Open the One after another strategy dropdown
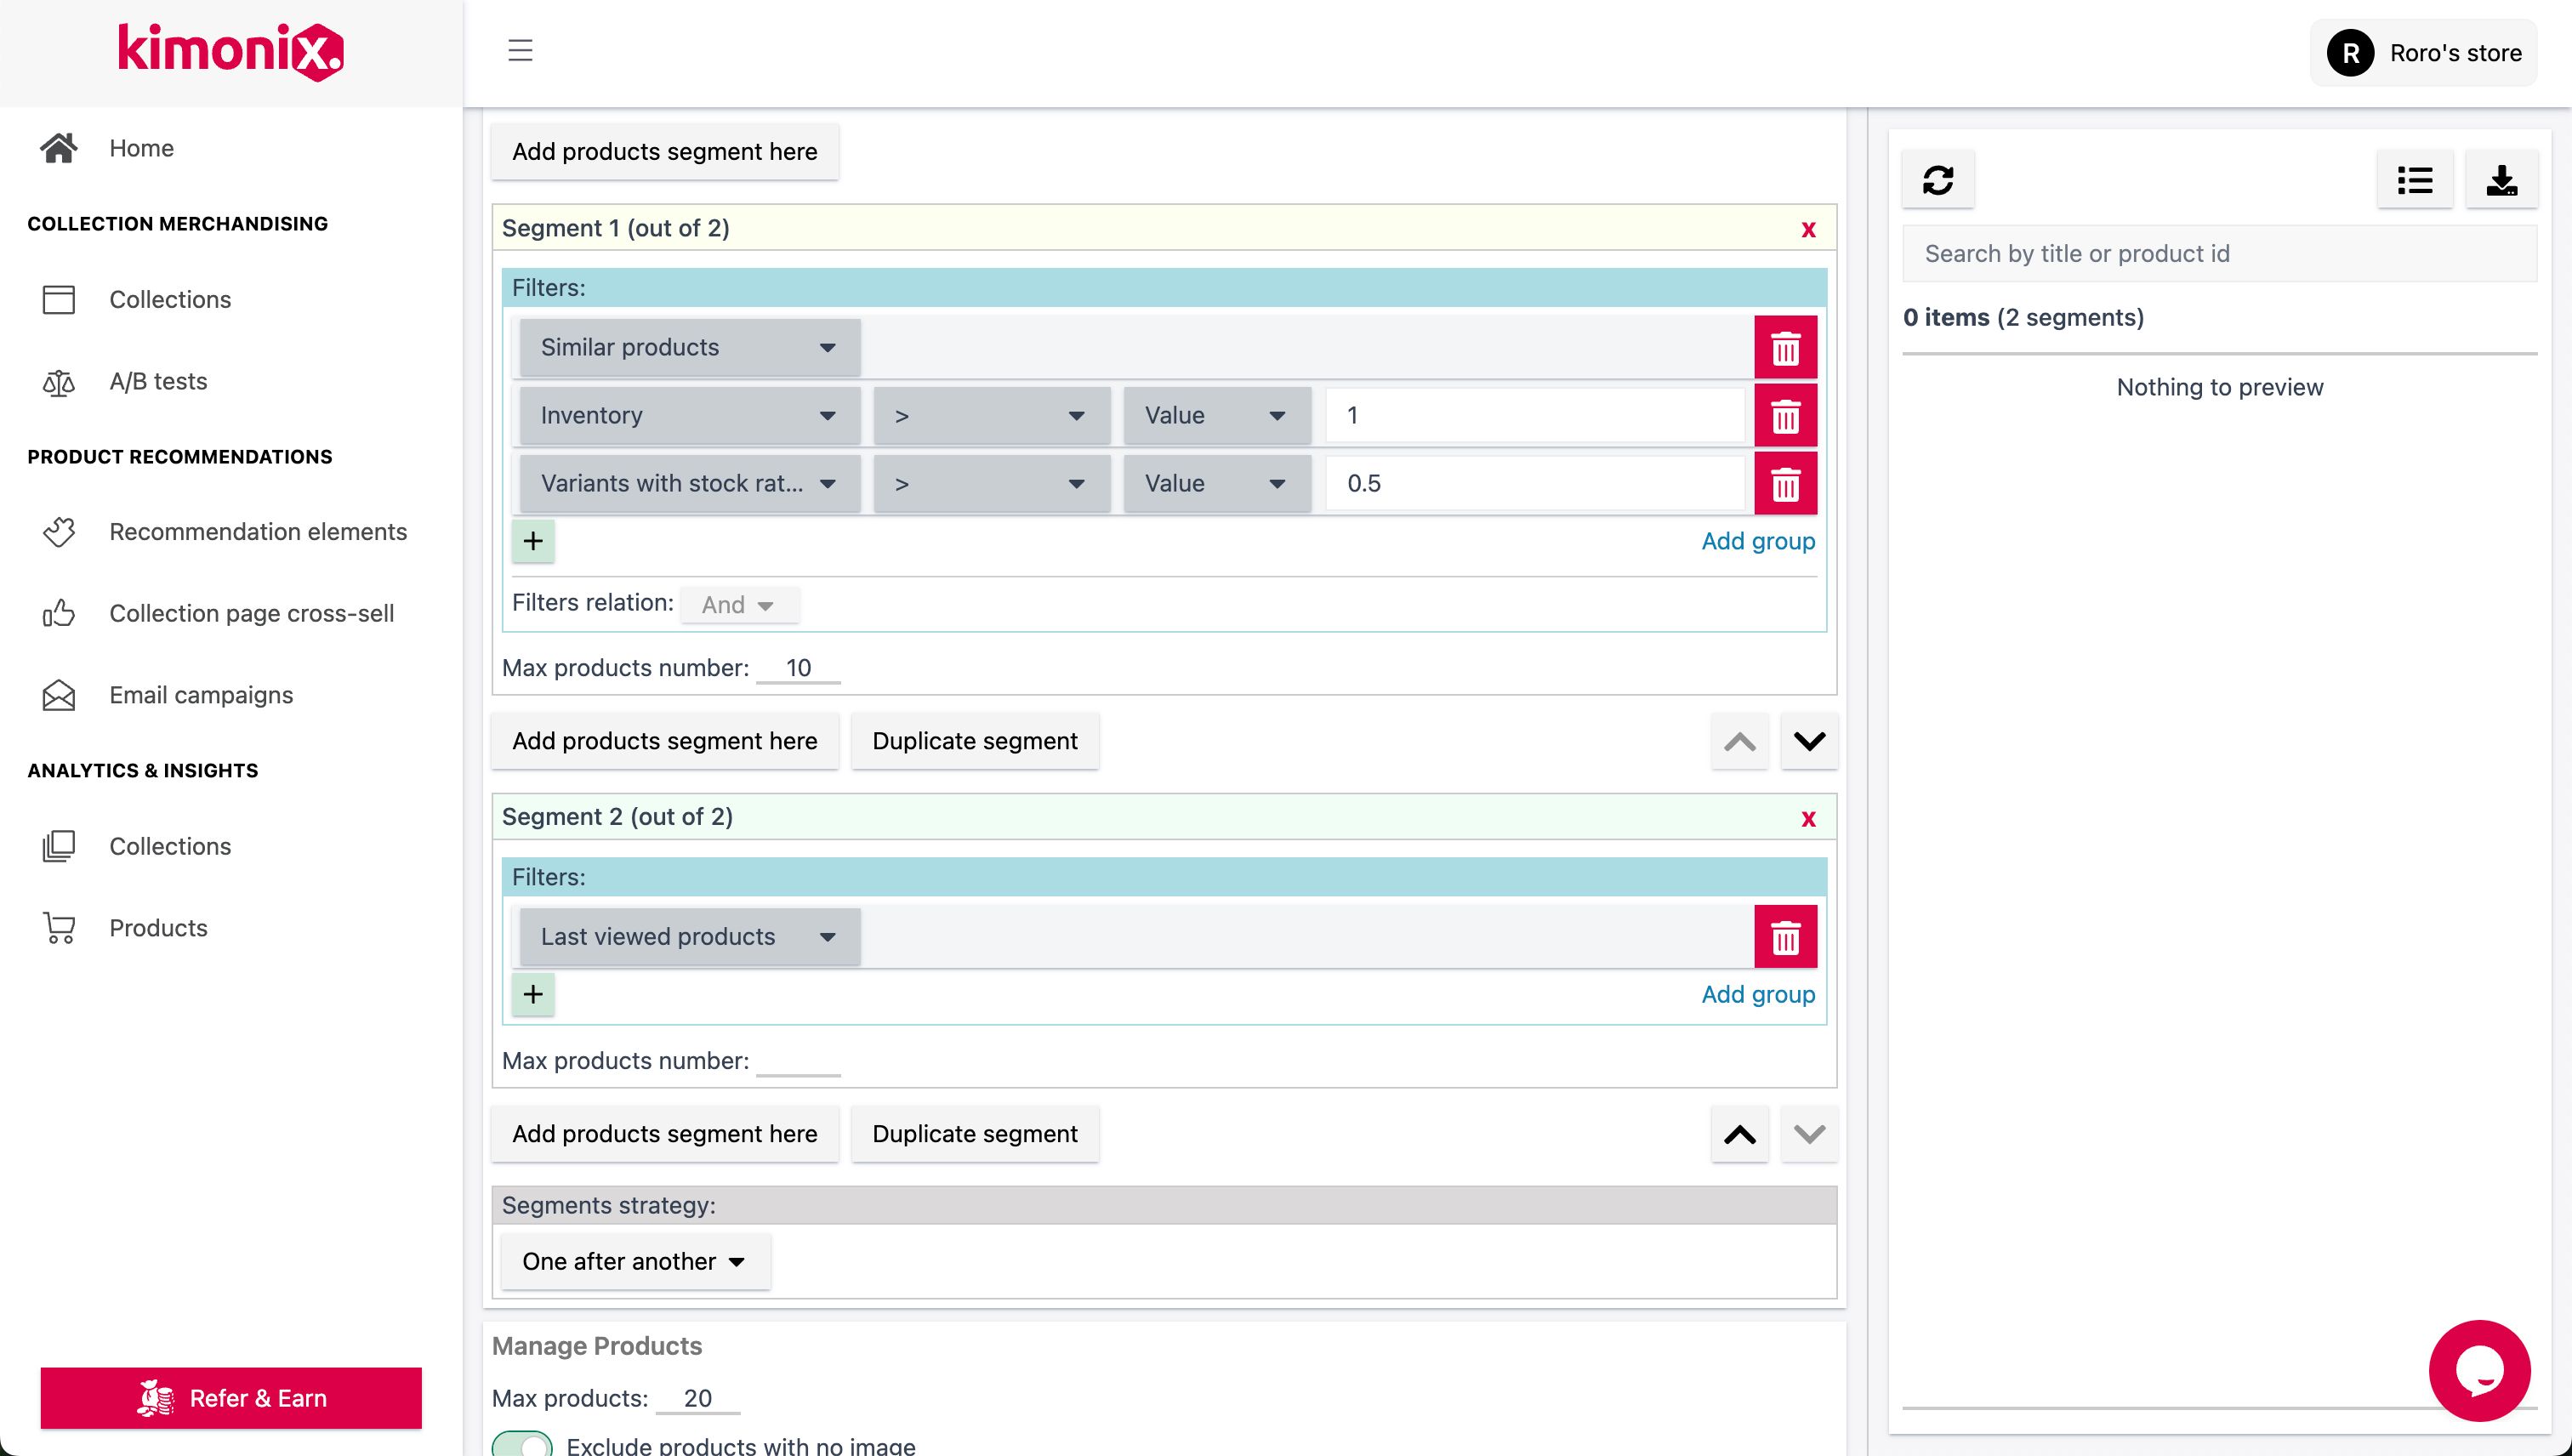Image resolution: width=2572 pixels, height=1456 pixels. tap(635, 1261)
